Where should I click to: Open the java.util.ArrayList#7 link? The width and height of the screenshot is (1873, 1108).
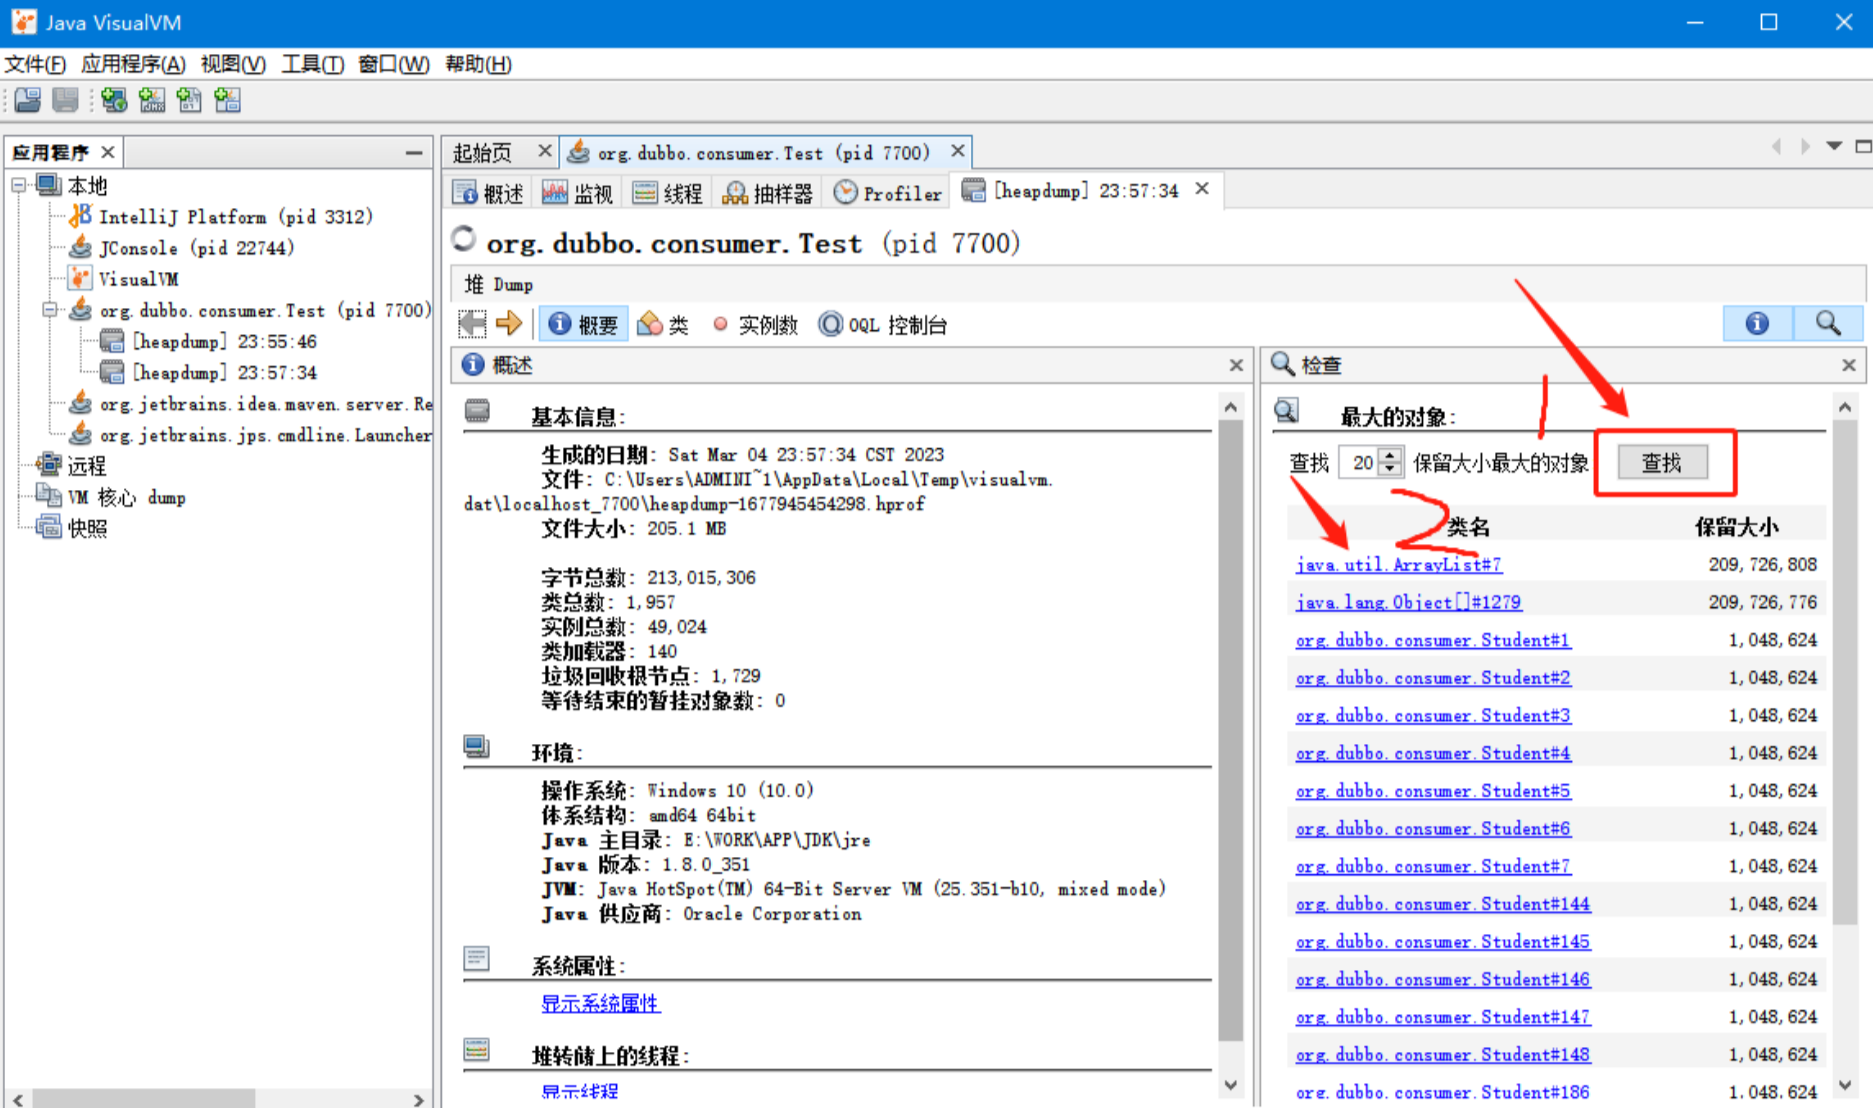(1398, 565)
